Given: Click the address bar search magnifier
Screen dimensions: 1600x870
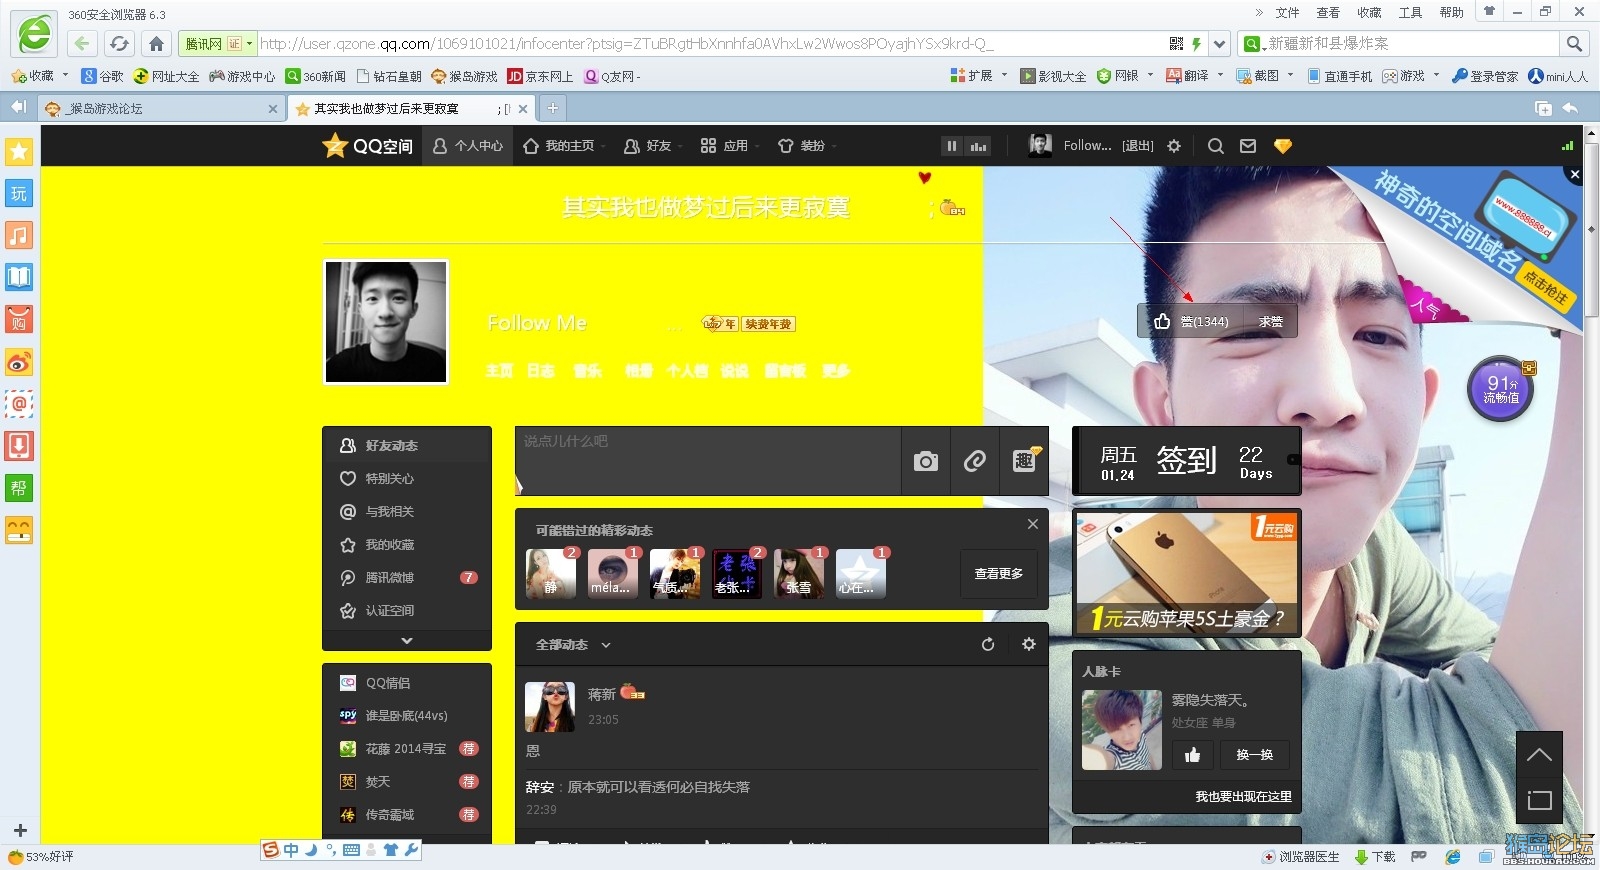Looking at the screenshot, I should coord(1574,44).
